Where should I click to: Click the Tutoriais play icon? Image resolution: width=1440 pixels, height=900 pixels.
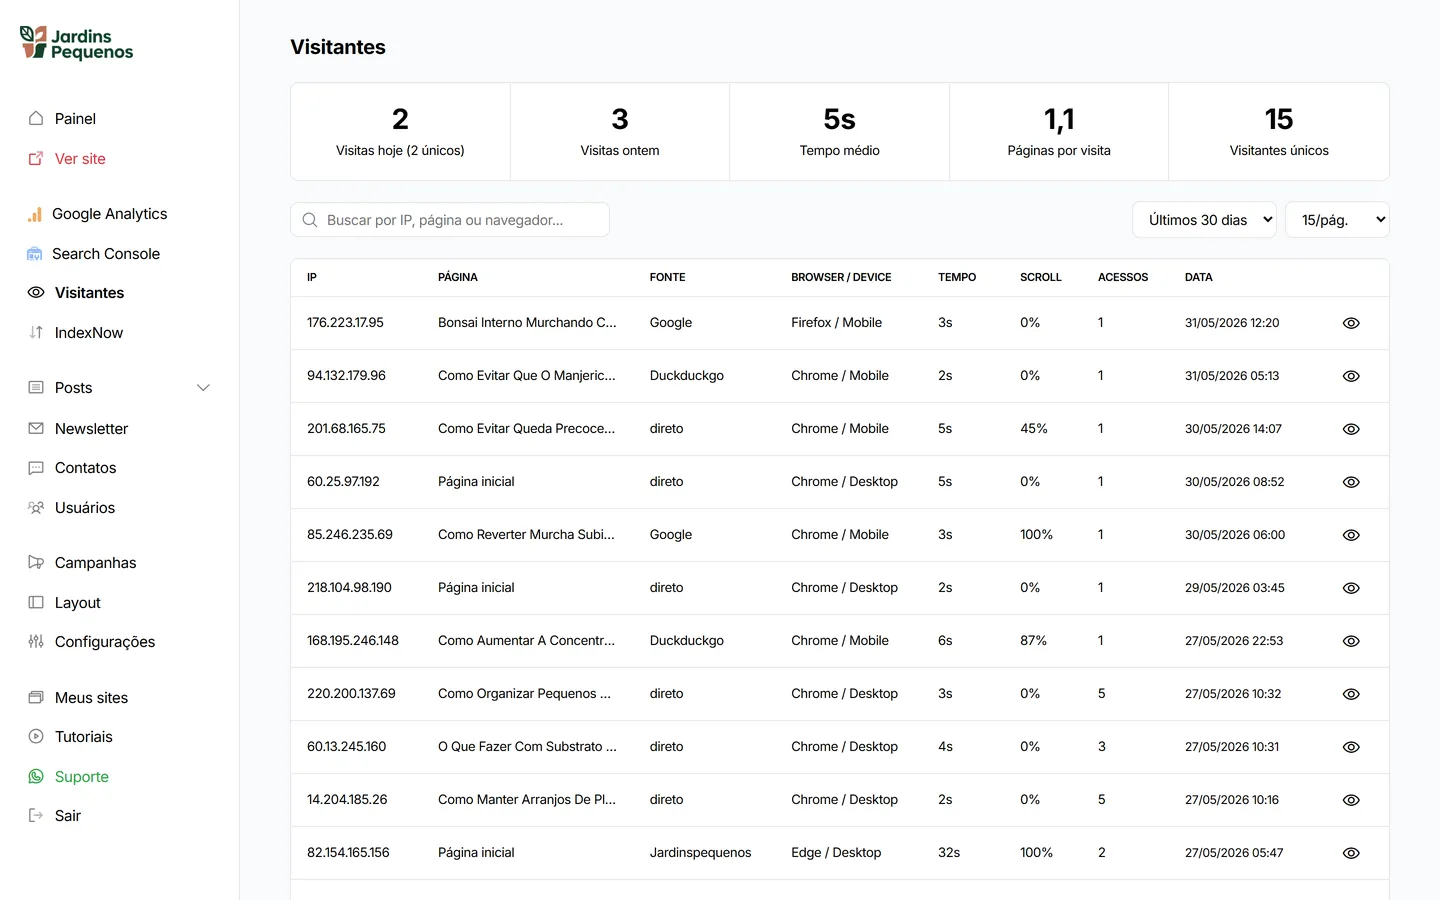(36, 736)
